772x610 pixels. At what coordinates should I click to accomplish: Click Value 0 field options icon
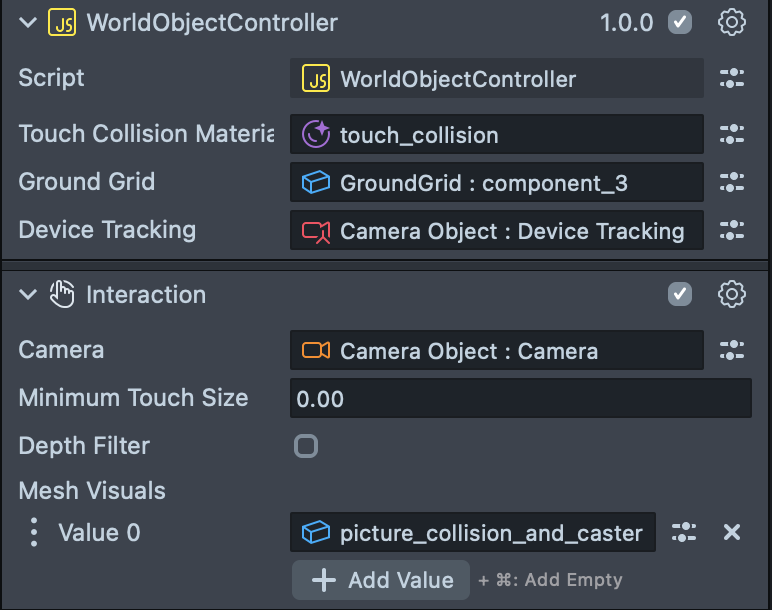tap(684, 532)
